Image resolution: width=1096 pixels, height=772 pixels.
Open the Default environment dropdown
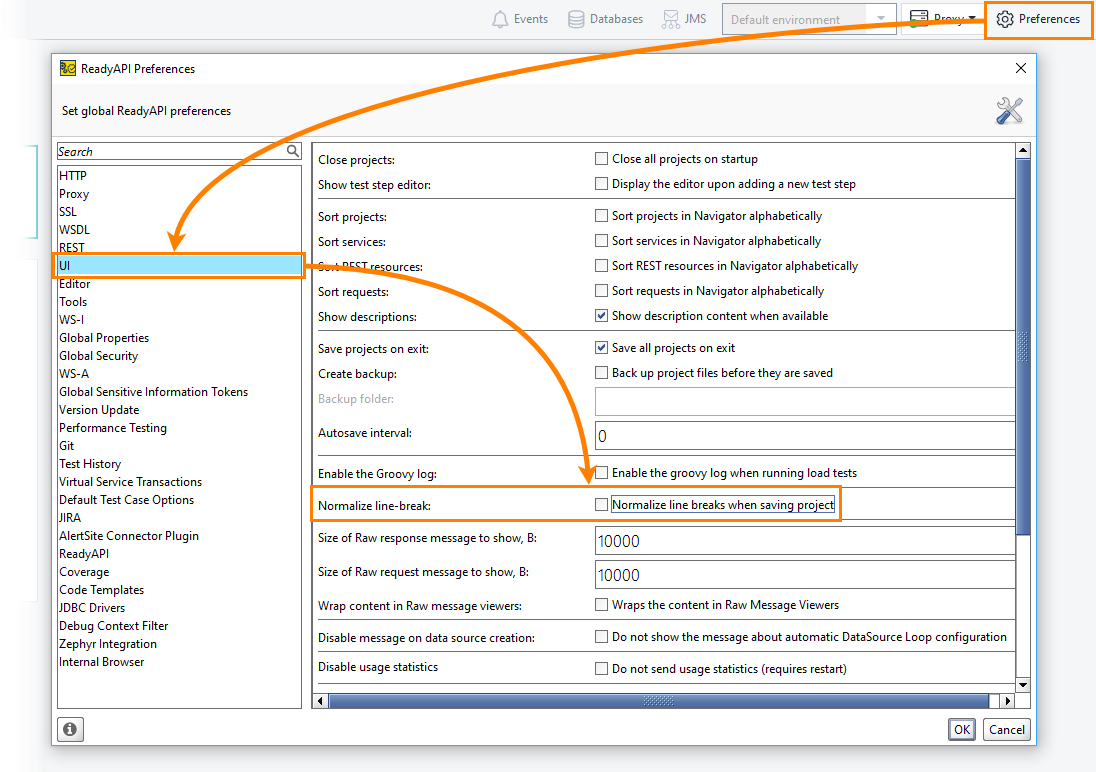pyautogui.click(x=879, y=18)
